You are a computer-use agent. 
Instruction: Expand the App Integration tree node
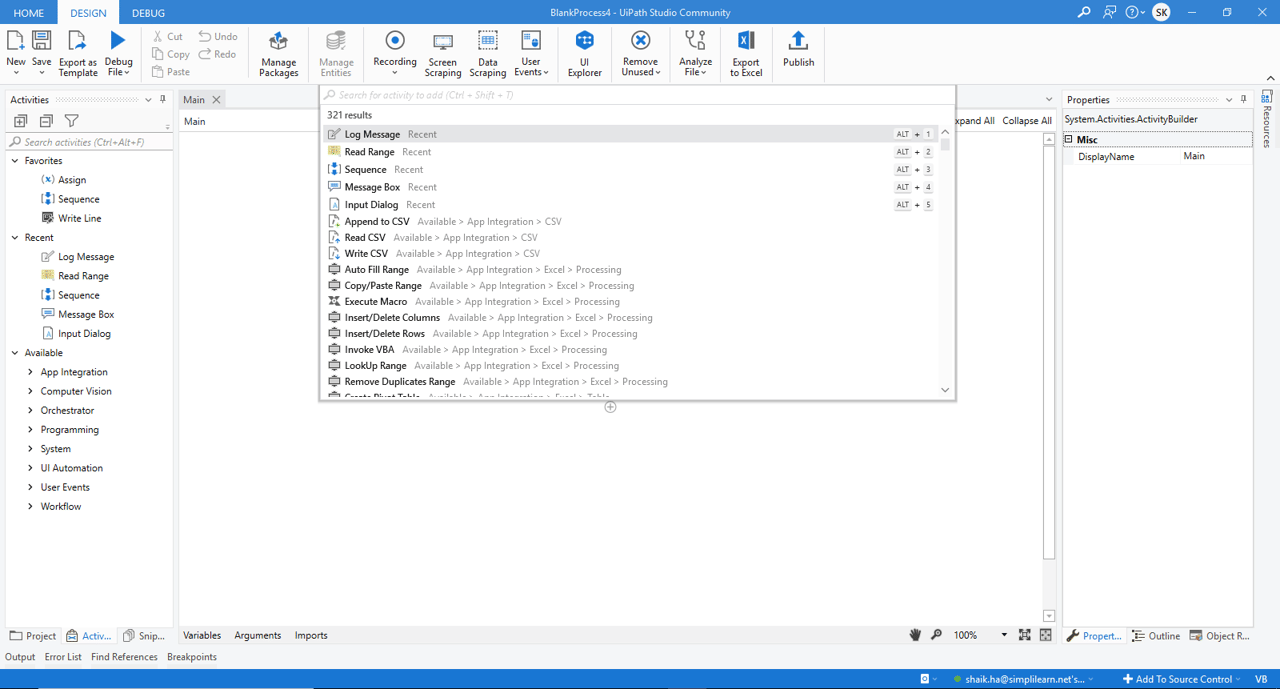coord(31,372)
